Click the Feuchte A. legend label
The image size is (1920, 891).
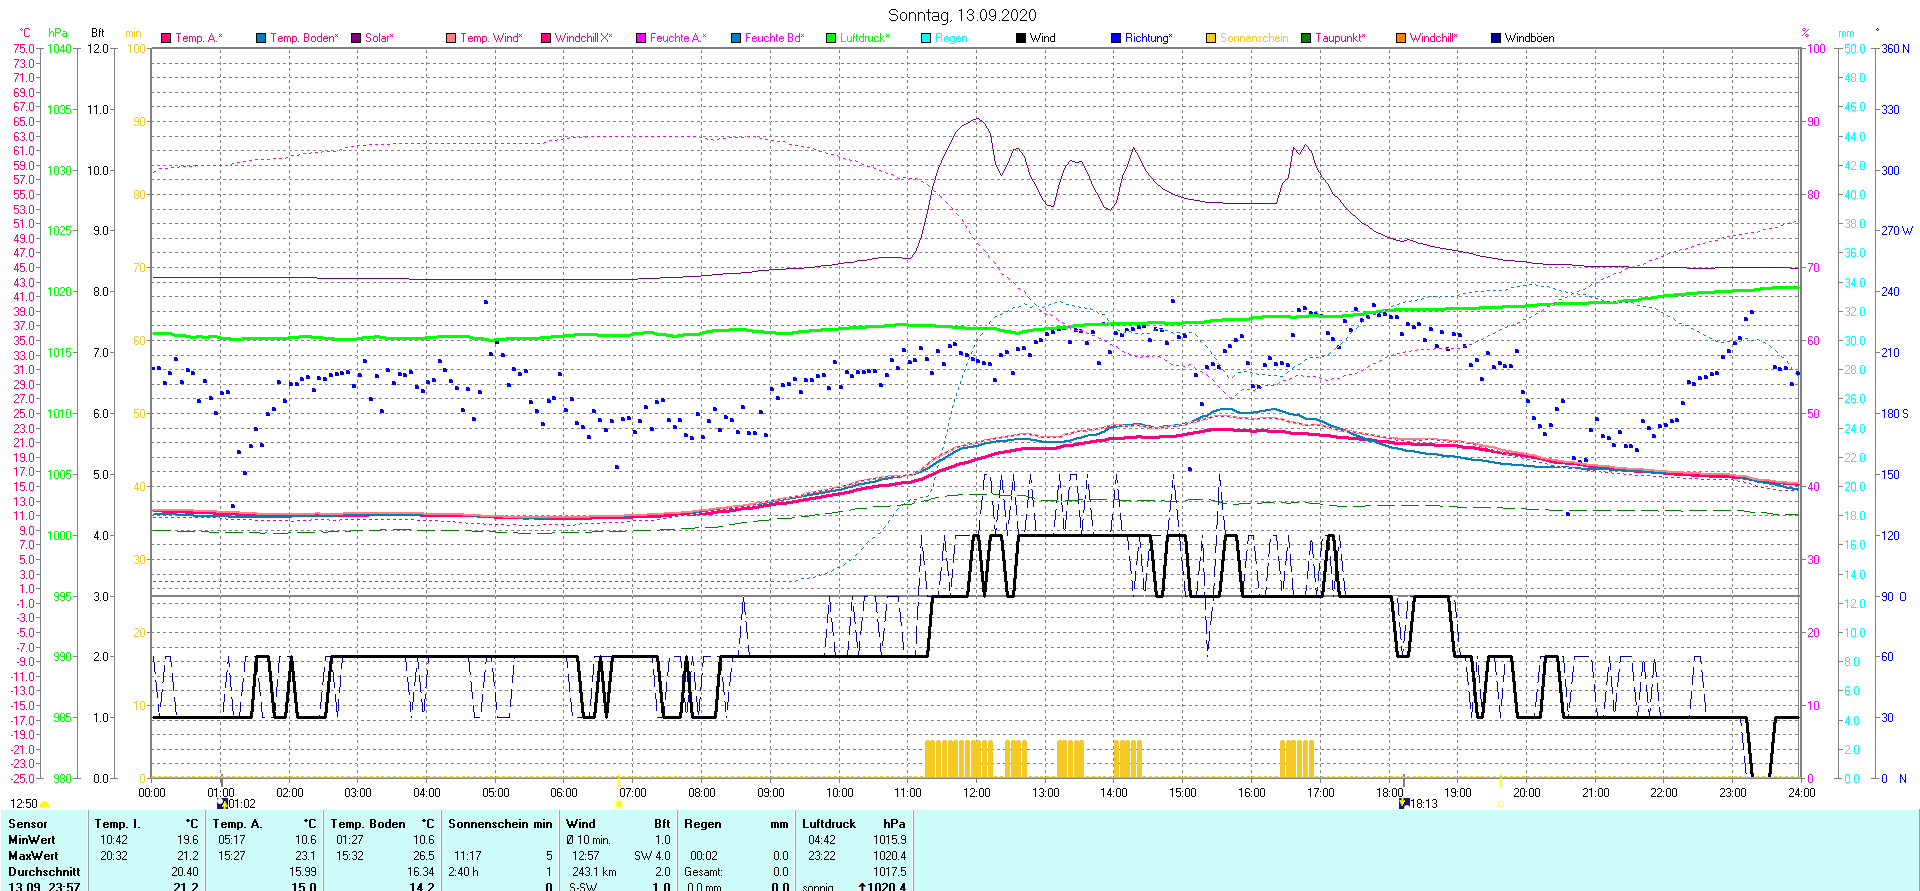(677, 38)
